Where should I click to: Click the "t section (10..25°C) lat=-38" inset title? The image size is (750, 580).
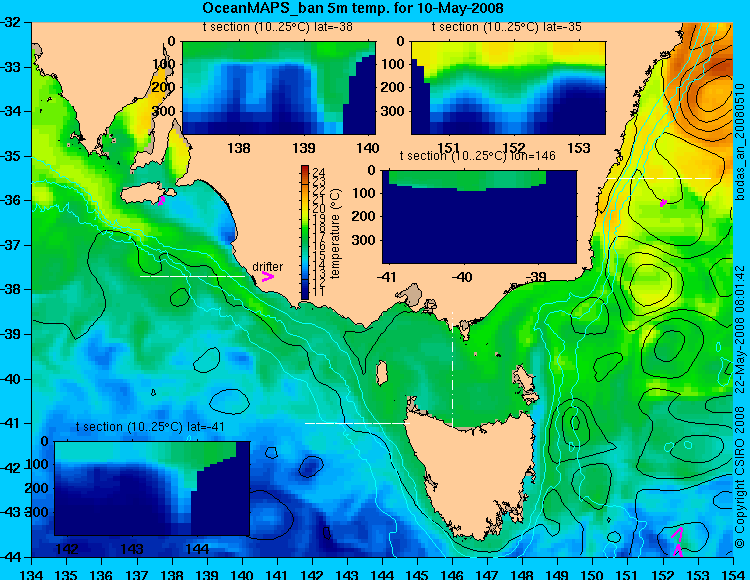pyautogui.click(x=277, y=27)
